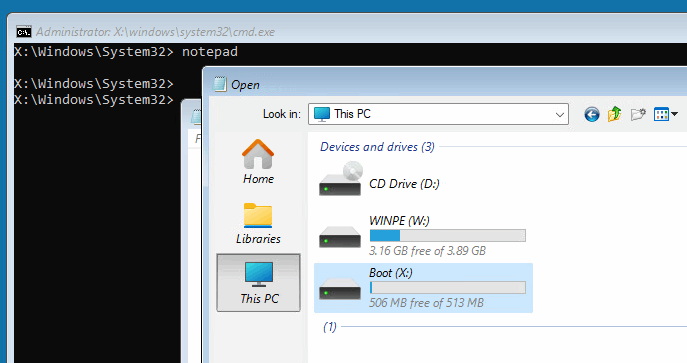Go up one folder level icon
The image size is (687, 363).
point(614,114)
